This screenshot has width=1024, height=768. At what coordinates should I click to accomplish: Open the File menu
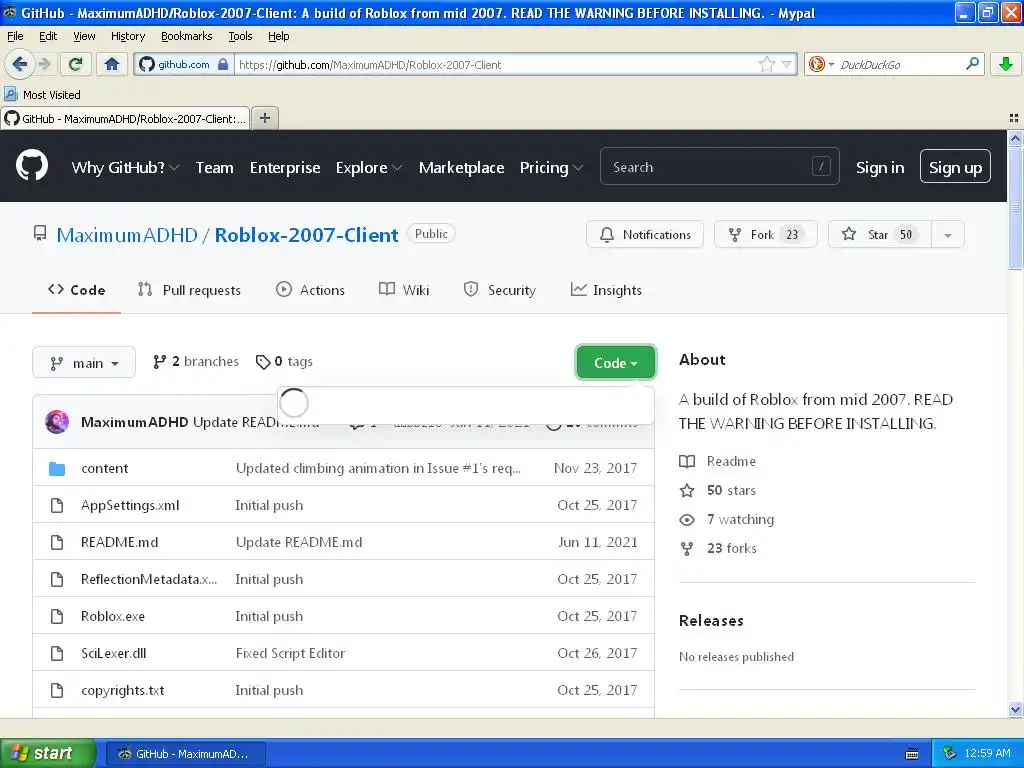click(15, 36)
